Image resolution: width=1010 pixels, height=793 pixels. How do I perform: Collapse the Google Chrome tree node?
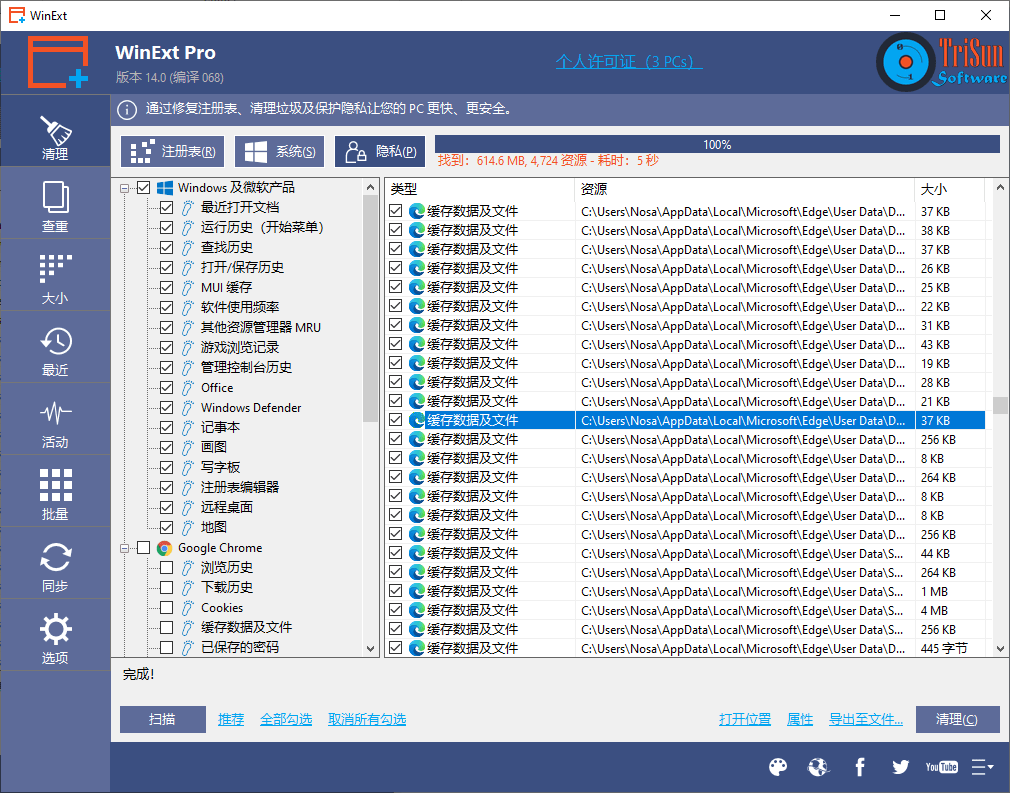point(124,548)
